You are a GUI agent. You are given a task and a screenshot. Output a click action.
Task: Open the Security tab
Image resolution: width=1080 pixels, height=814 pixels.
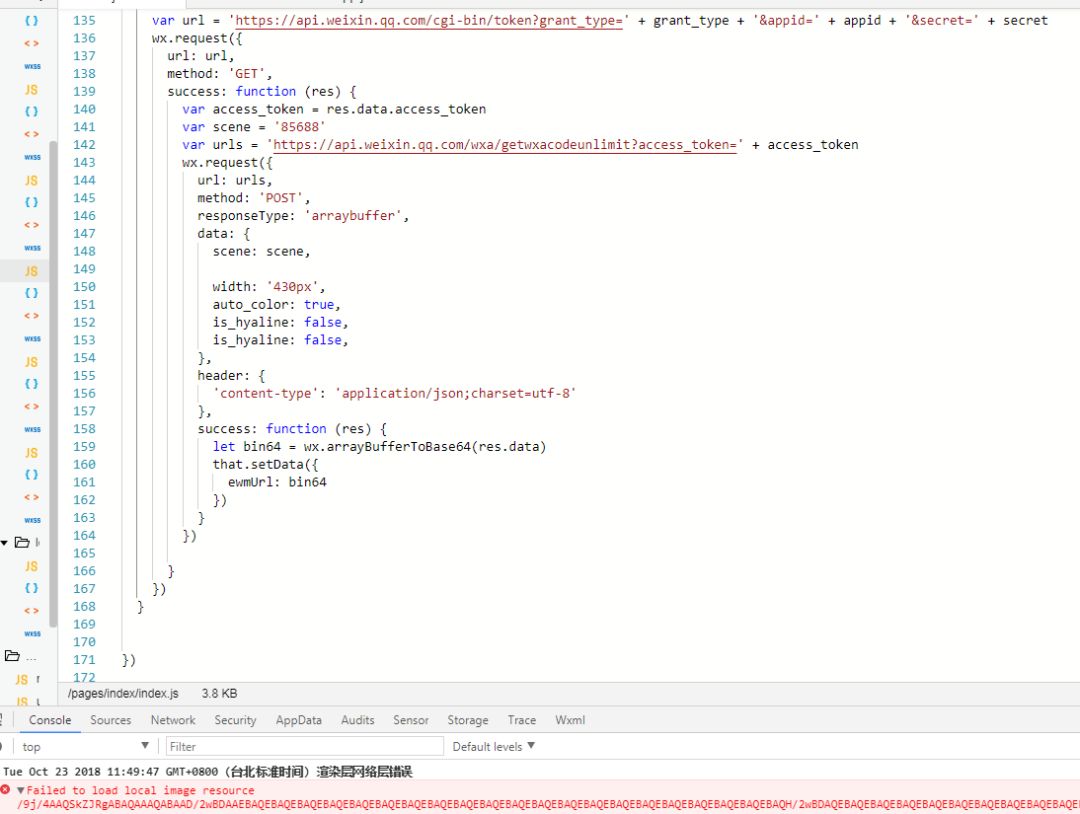click(235, 720)
